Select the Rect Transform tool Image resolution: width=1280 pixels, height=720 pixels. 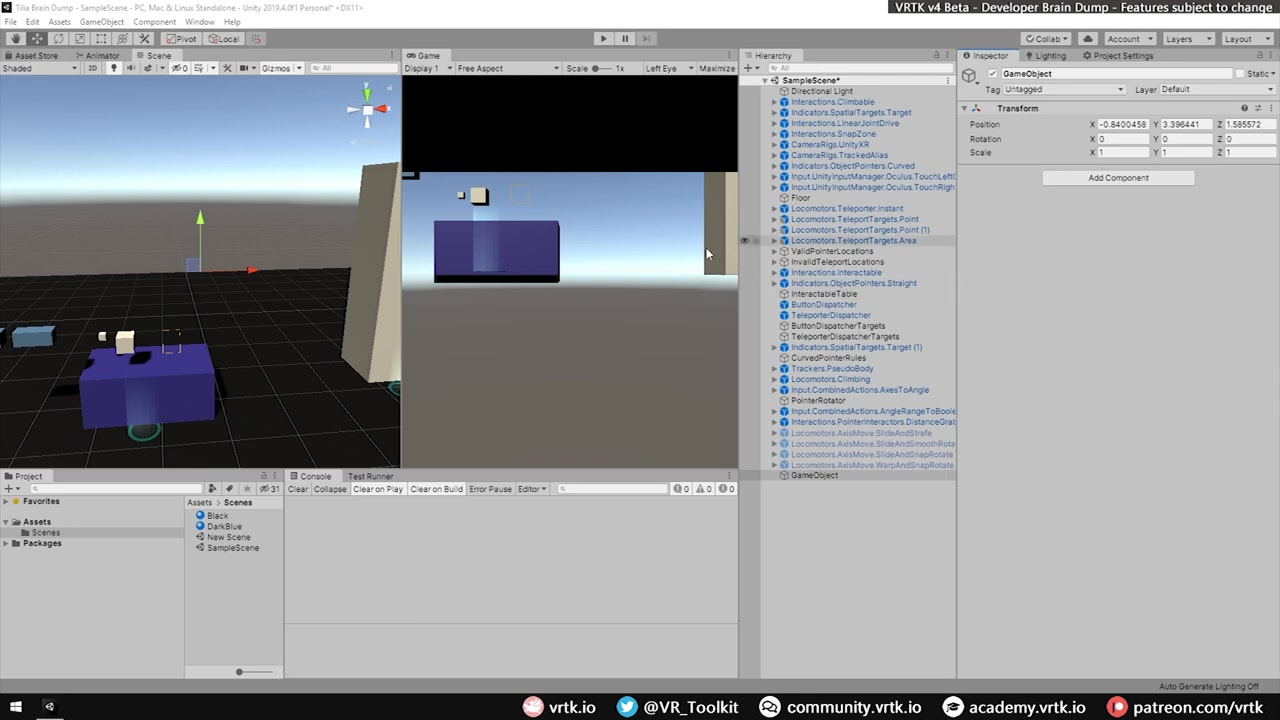click(100, 38)
